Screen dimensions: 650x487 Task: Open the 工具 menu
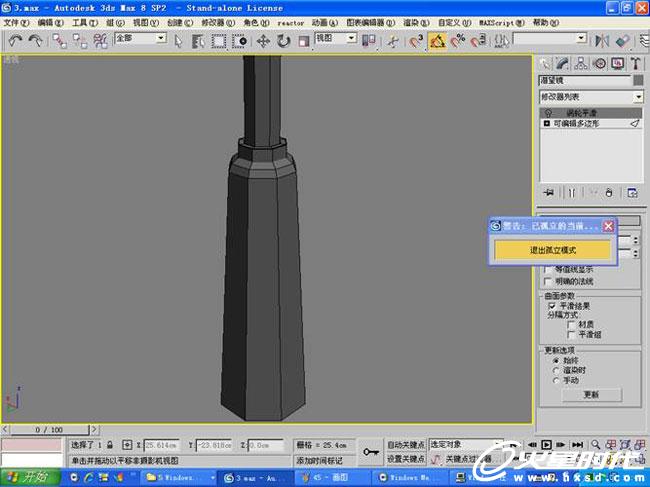(85, 23)
